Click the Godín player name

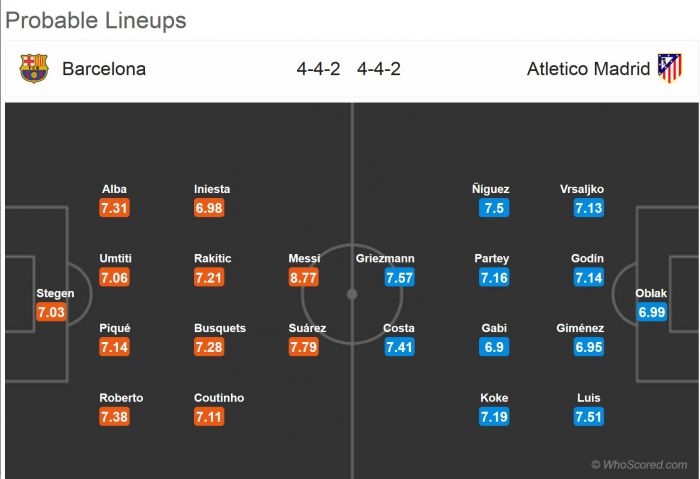587,258
